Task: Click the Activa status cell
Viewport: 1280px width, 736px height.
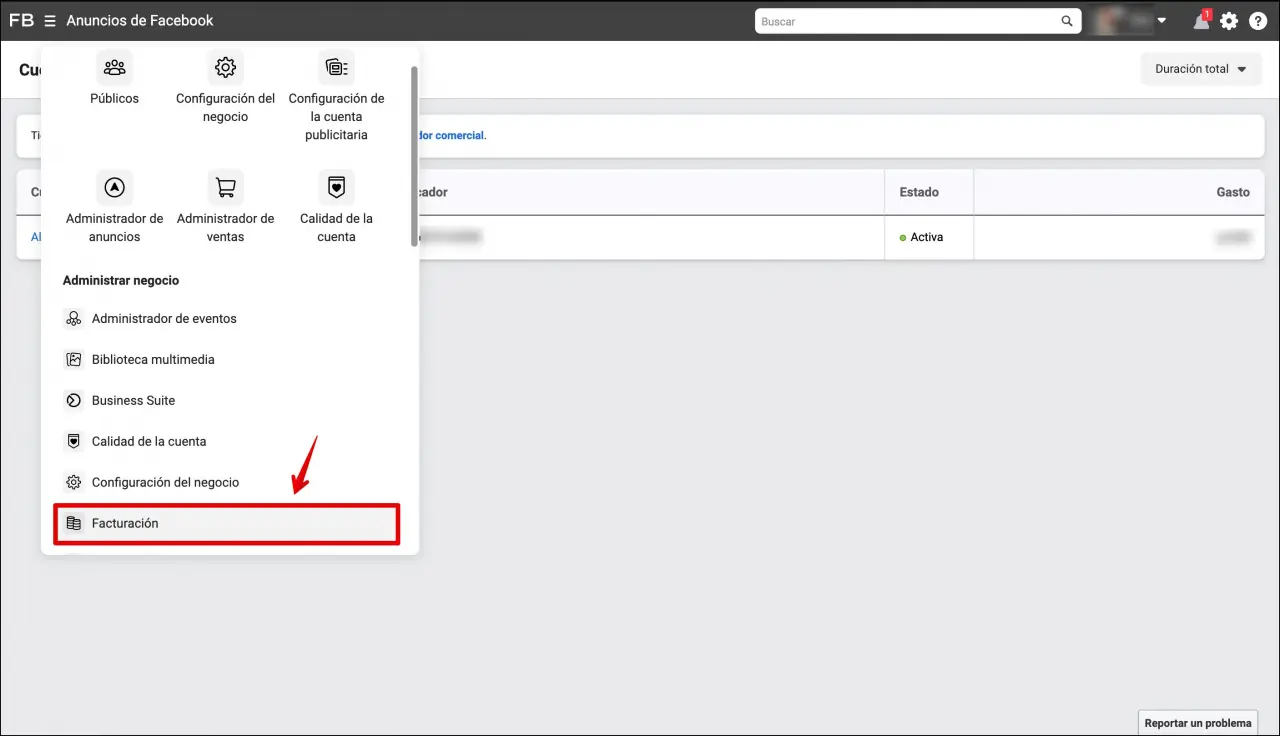Action: point(929,237)
